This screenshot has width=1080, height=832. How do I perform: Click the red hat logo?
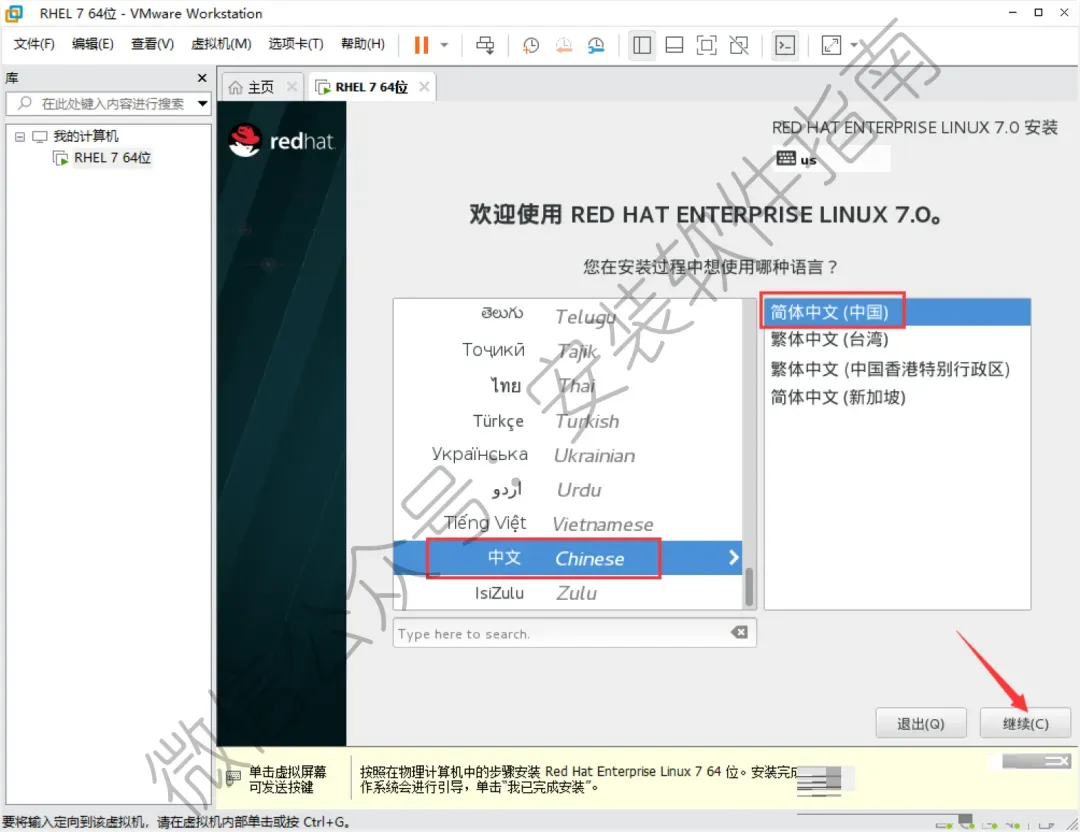tap(281, 141)
